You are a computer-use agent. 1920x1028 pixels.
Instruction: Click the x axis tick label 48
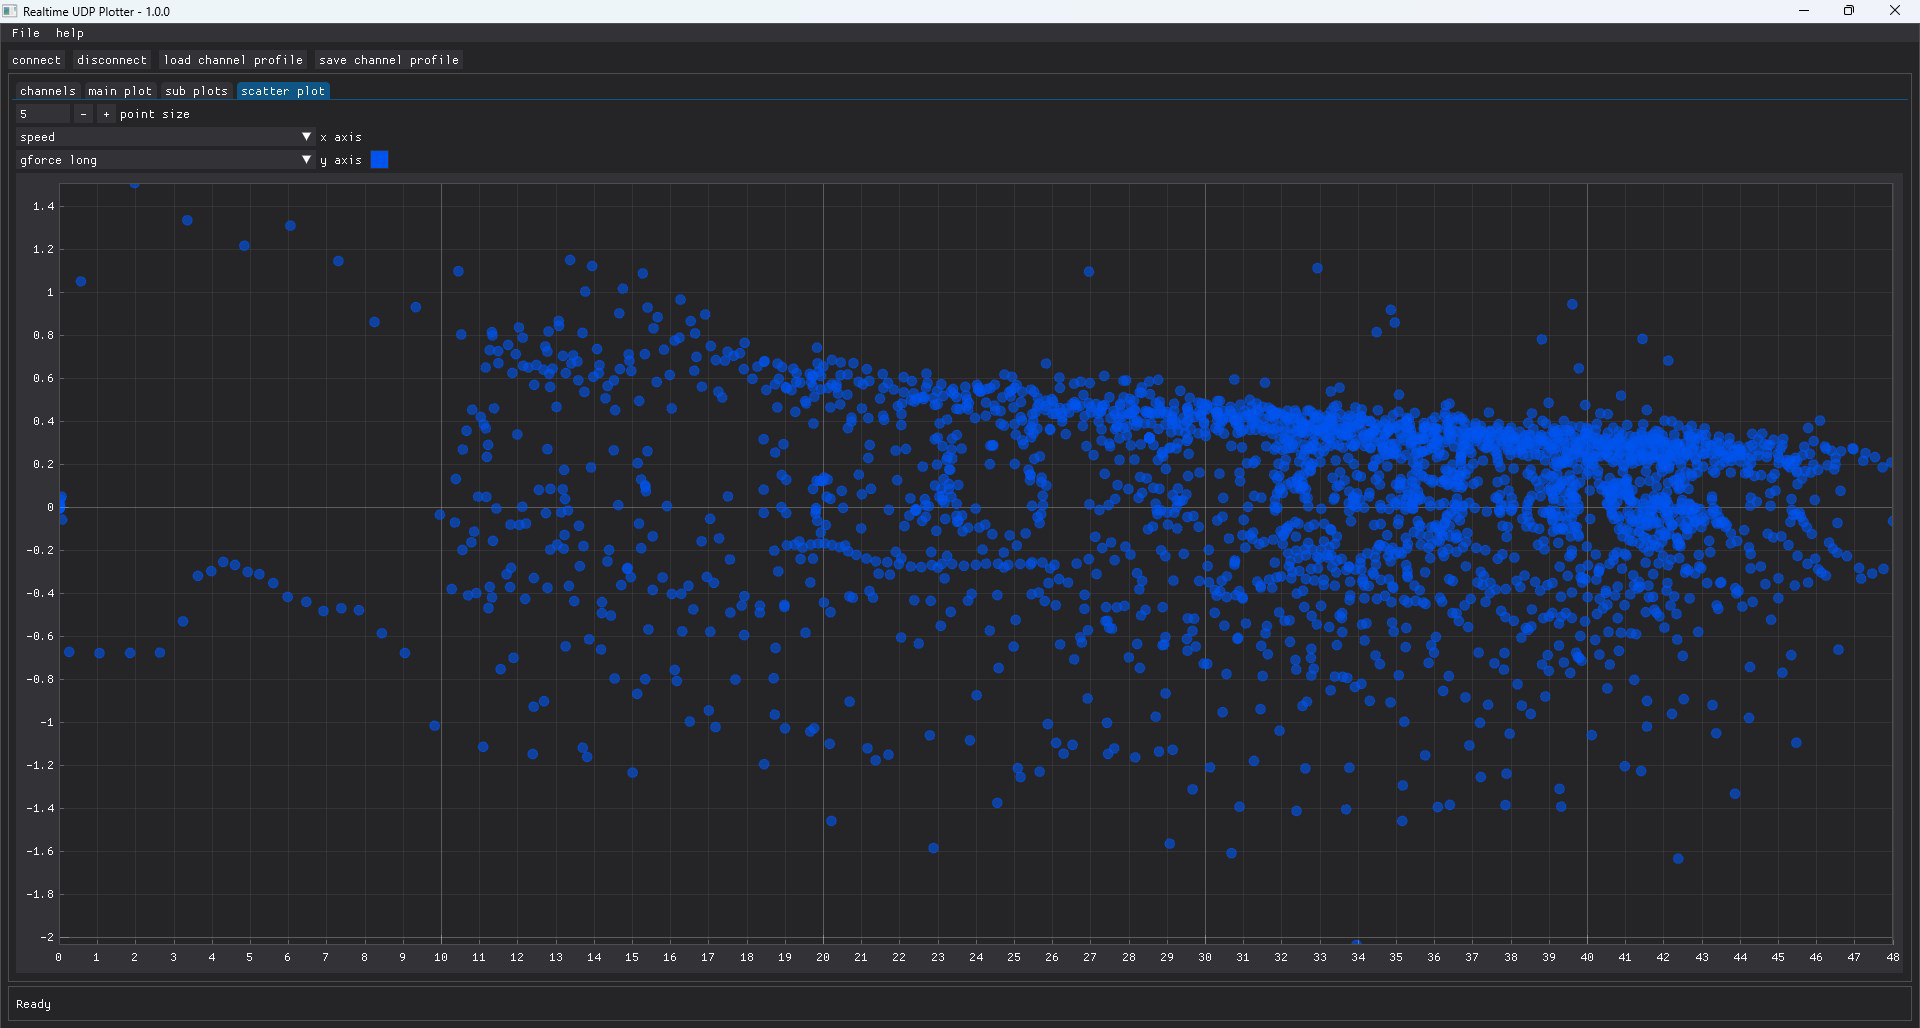(x=1892, y=957)
